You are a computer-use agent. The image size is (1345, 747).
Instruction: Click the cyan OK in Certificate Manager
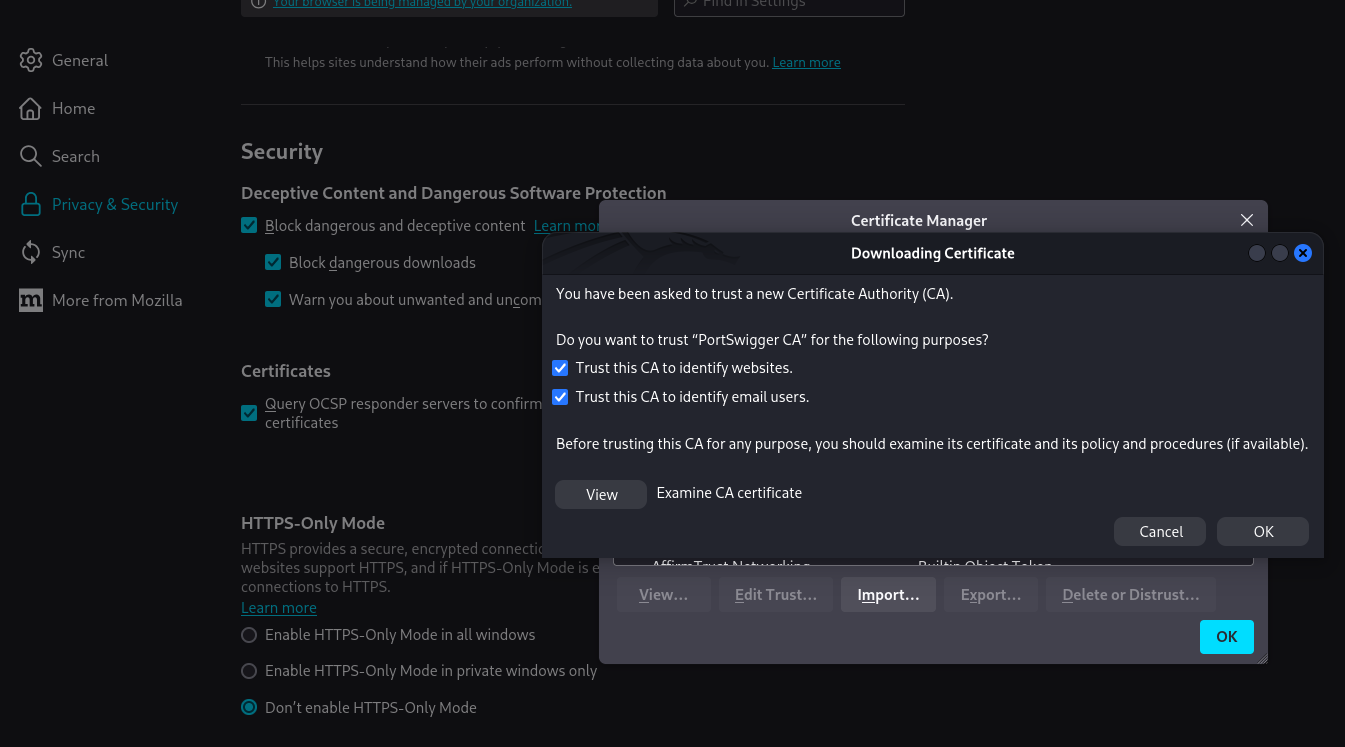pyautogui.click(x=1227, y=636)
